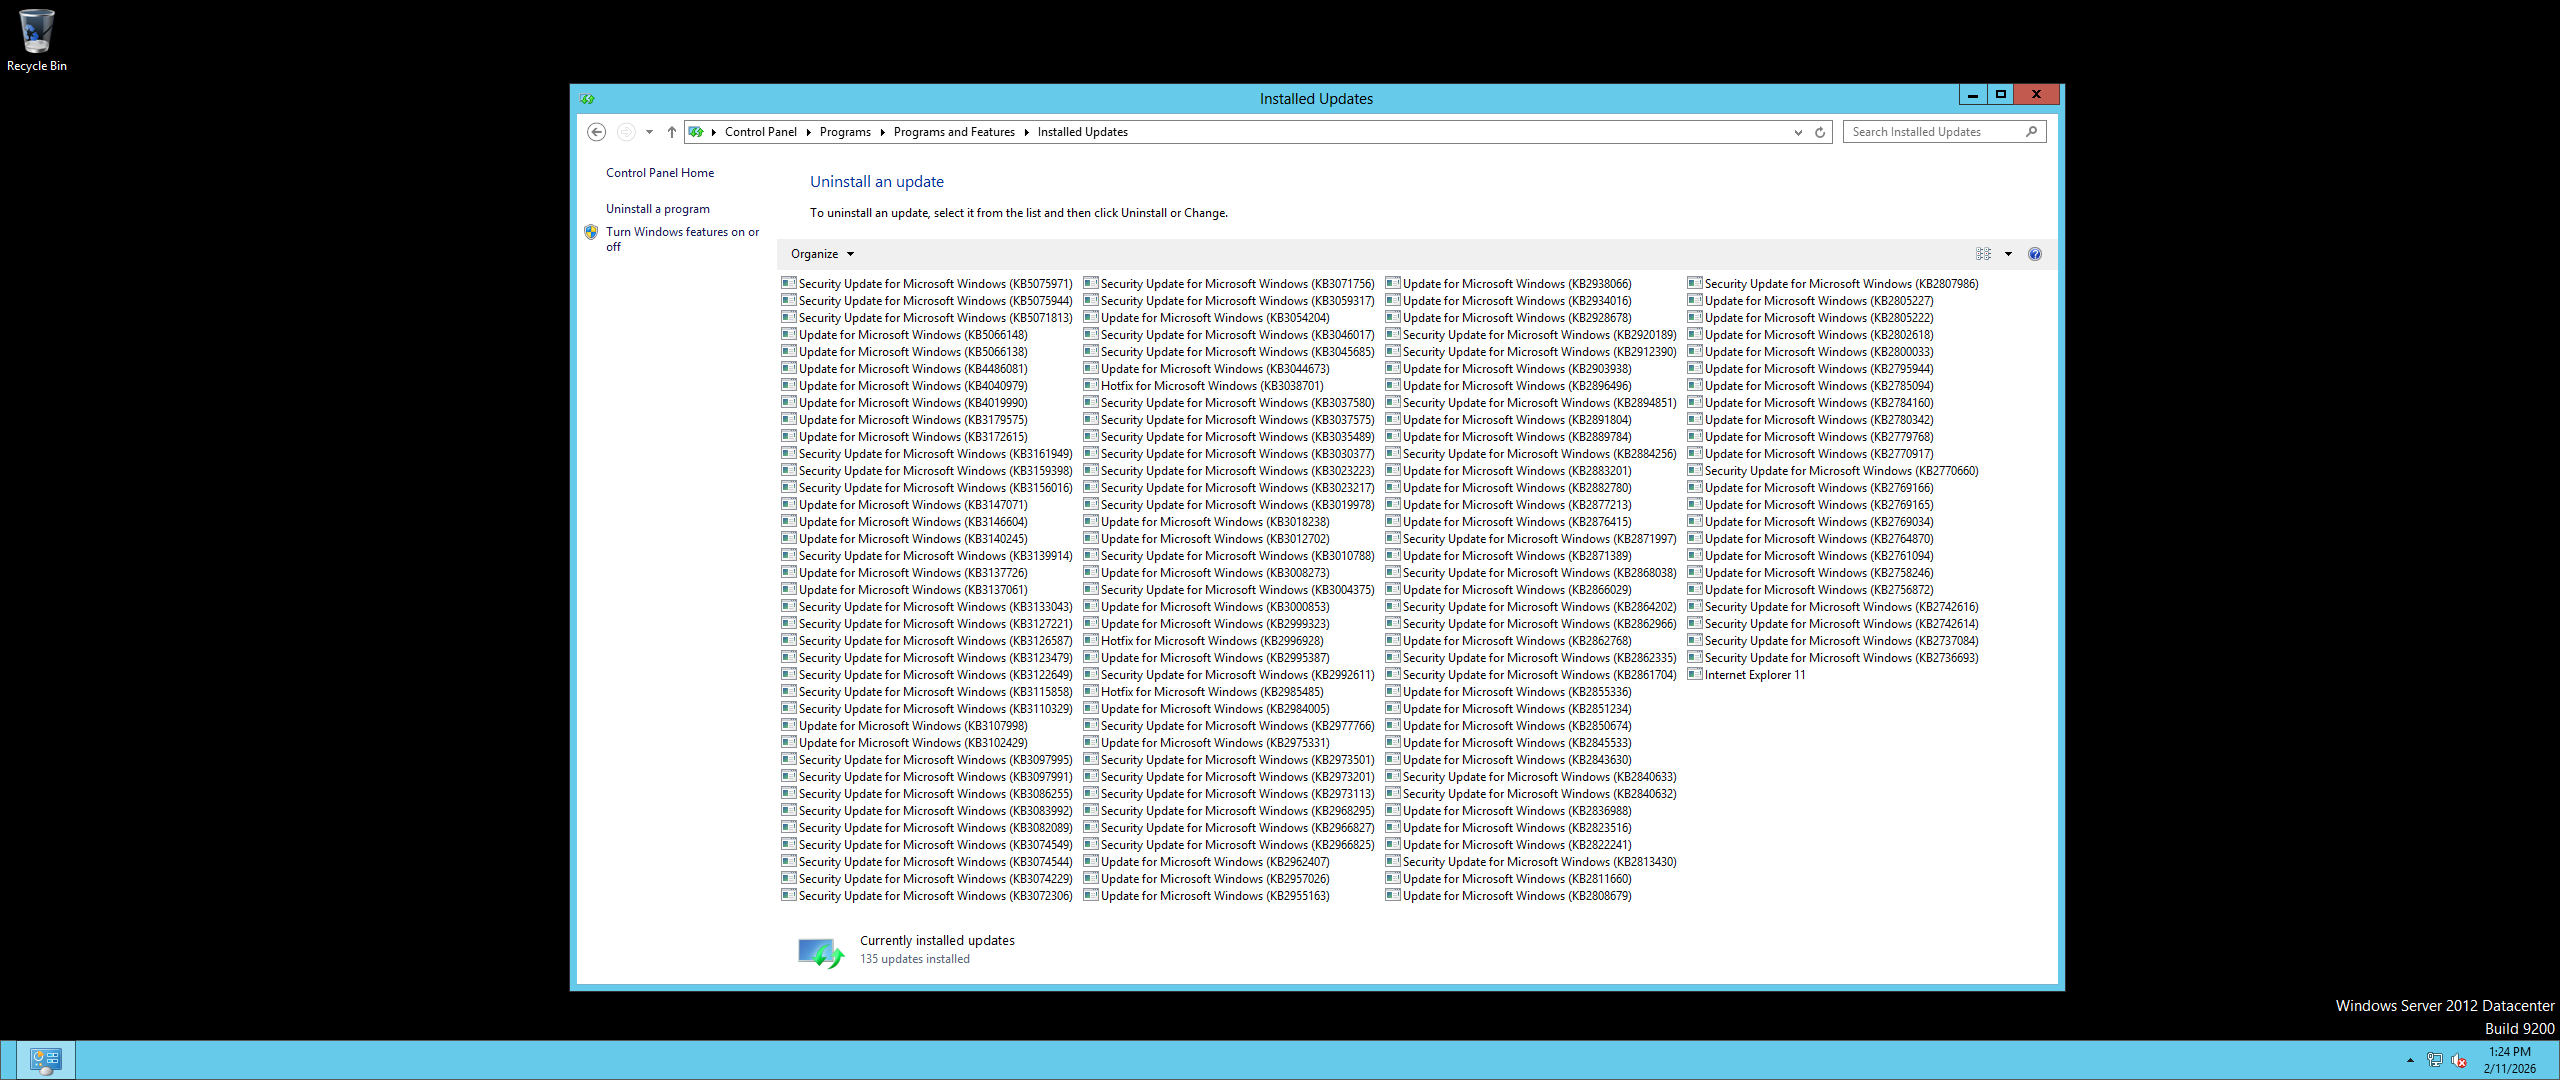Expand the Organize dropdown

tap(822, 254)
